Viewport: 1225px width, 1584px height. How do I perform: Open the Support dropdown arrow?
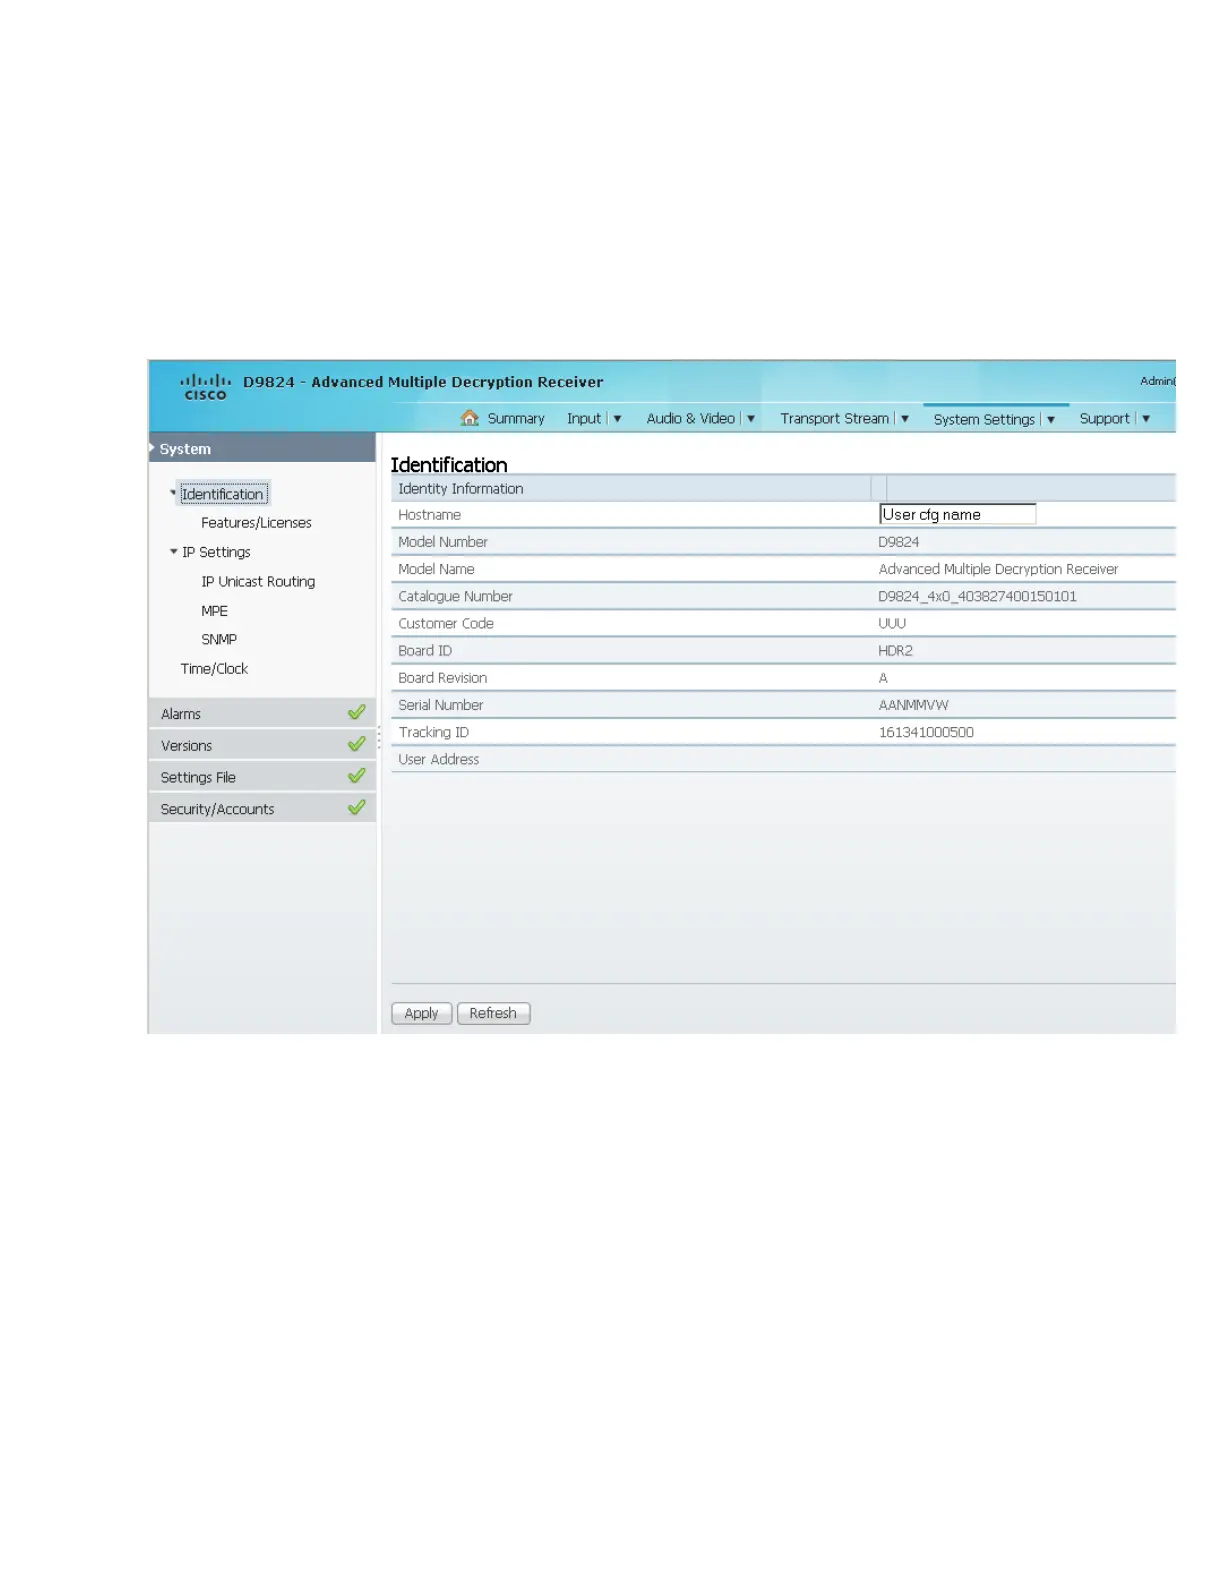coord(1146,419)
